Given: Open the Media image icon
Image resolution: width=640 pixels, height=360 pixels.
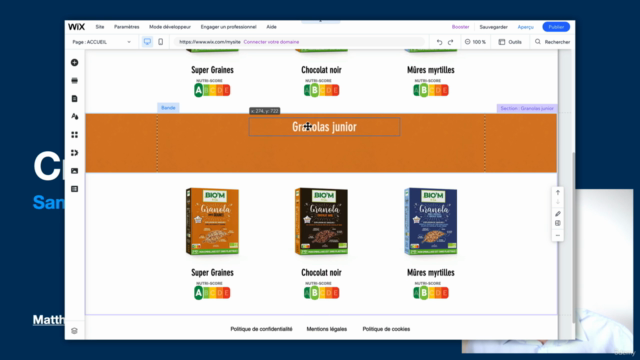Looking at the screenshot, I should pos(74,171).
